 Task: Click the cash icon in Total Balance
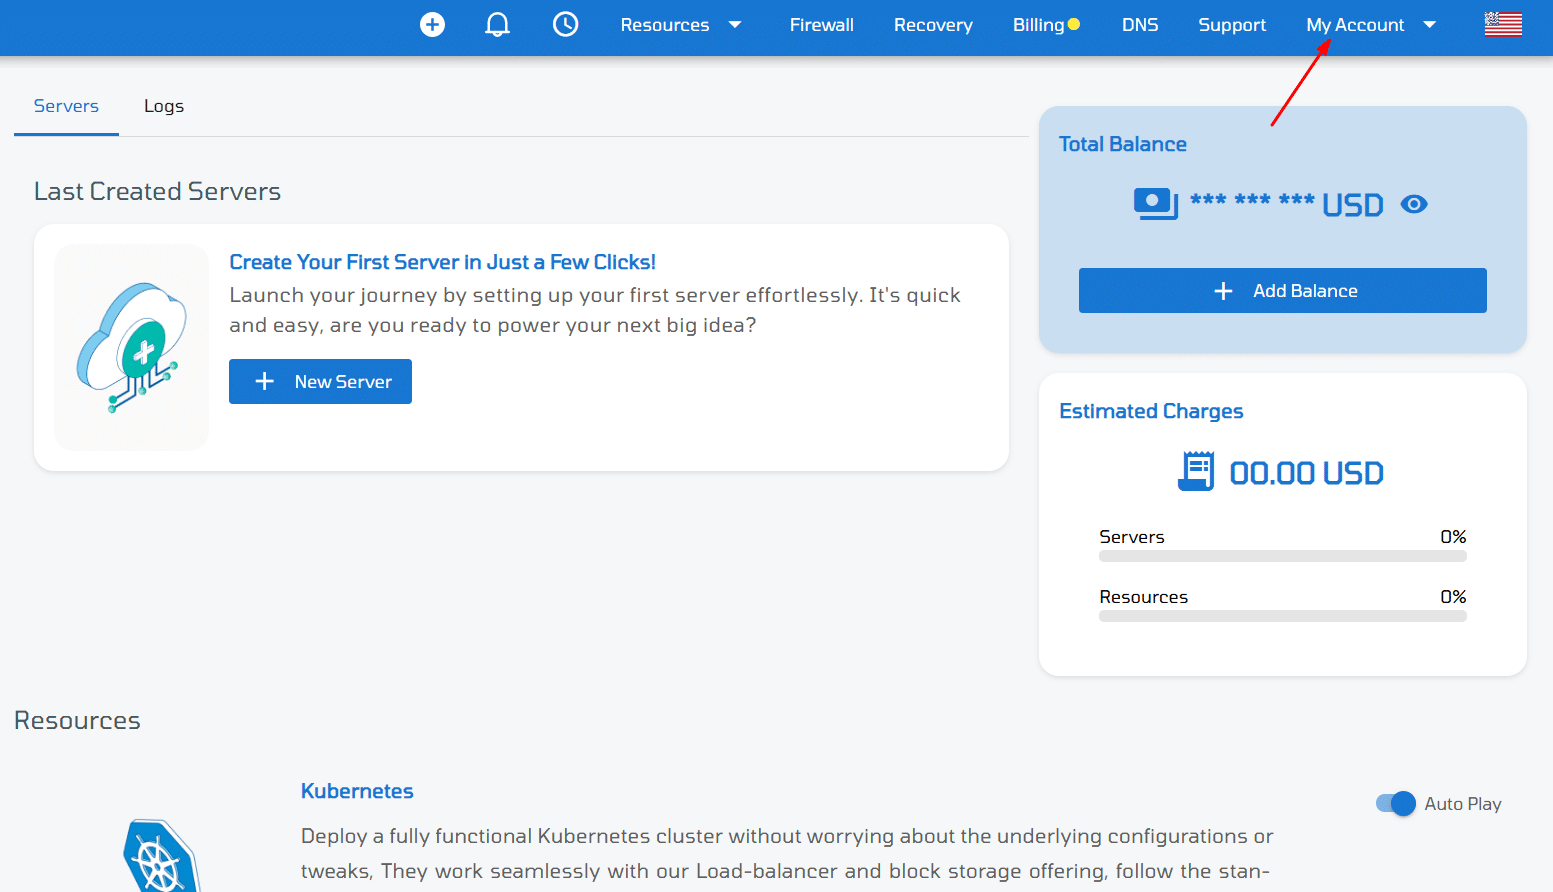(1156, 204)
